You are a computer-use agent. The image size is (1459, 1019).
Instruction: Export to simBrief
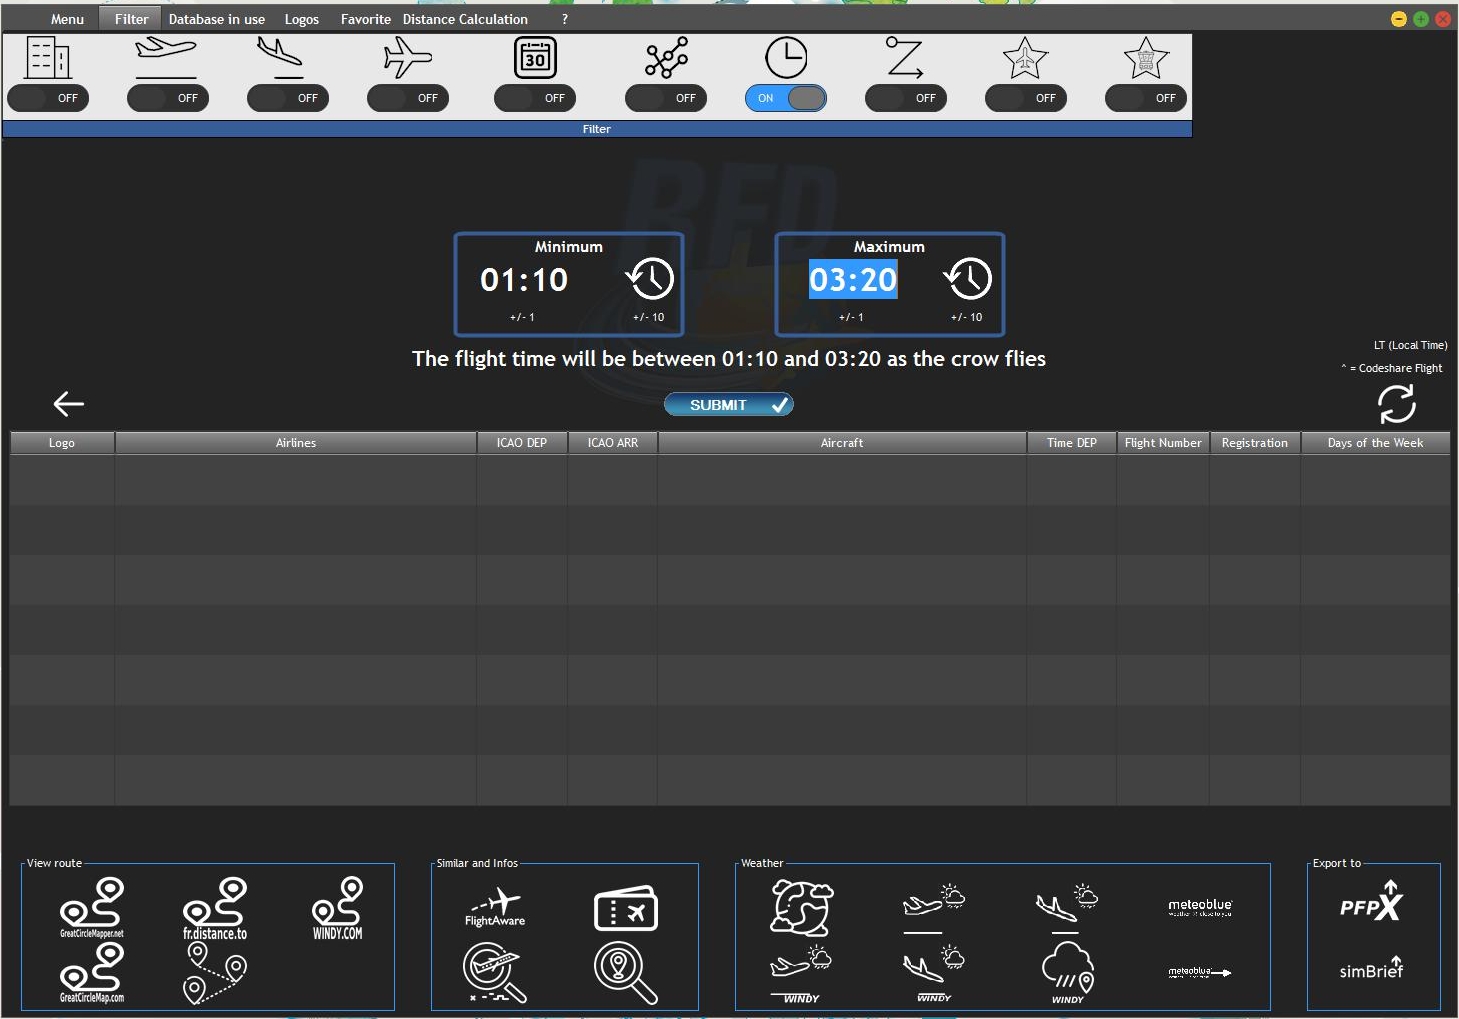point(1372,968)
